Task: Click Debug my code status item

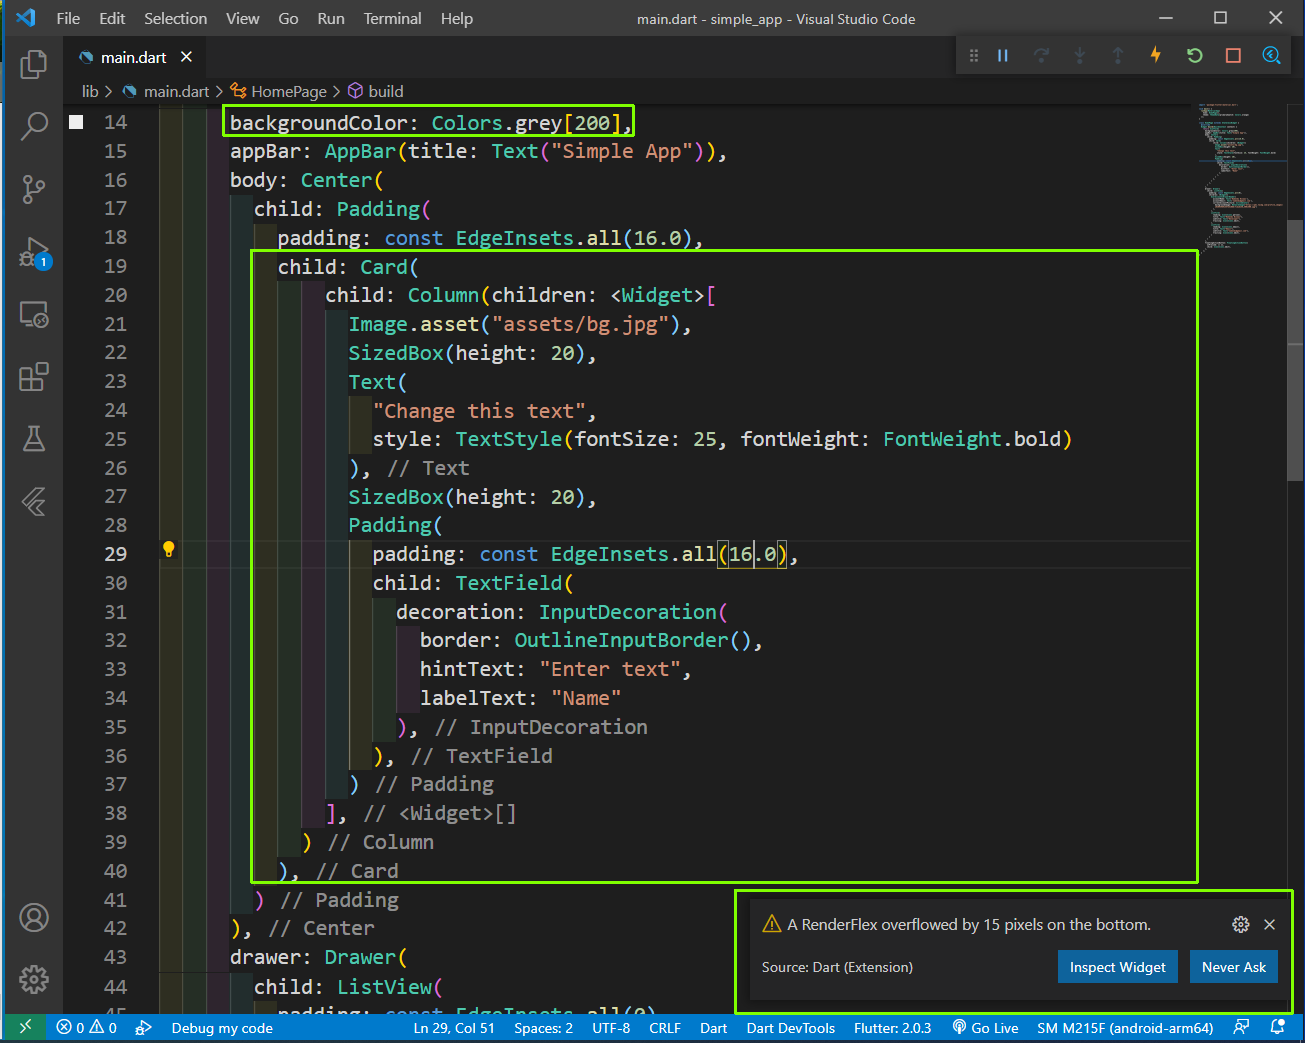Action: click(x=222, y=1027)
